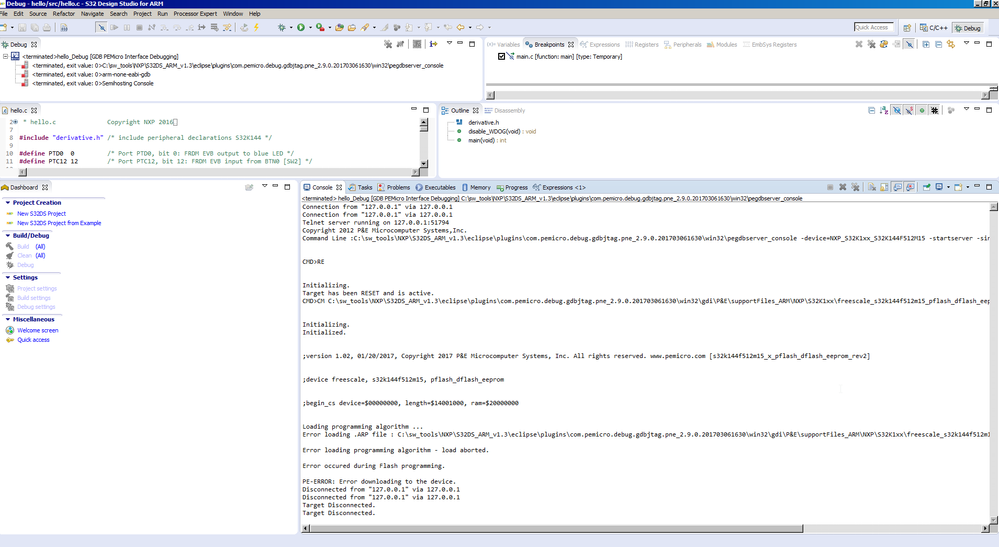Select the Semihosting Console terminated entry

coord(93,83)
